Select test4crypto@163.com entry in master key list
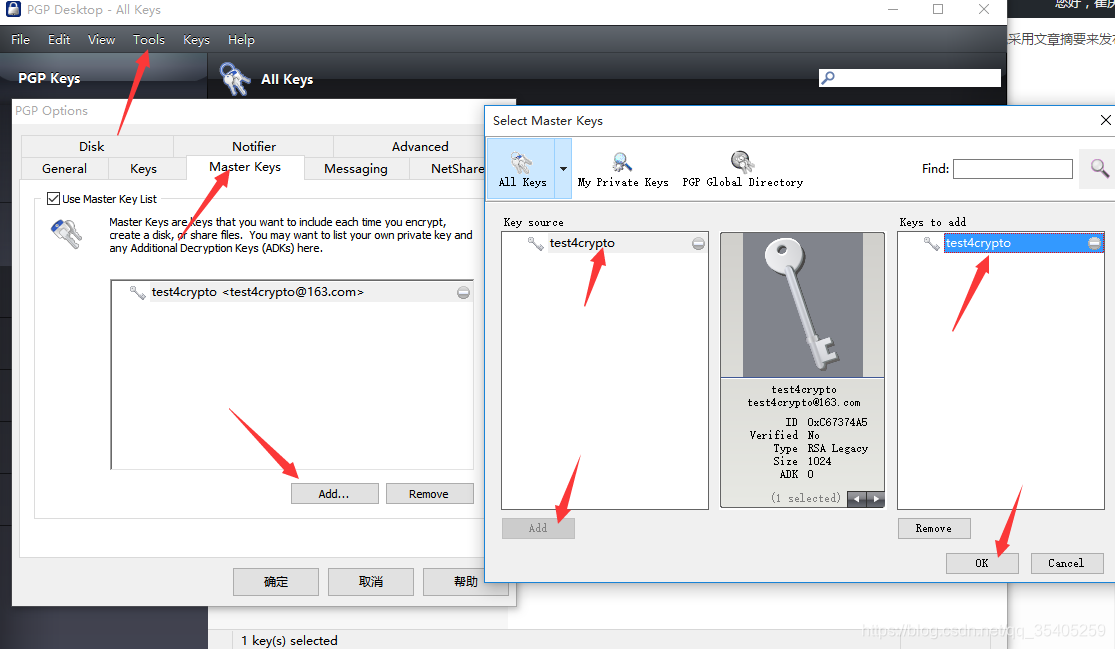Viewport: 1115px width, 649px height. click(x=292, y=292)
